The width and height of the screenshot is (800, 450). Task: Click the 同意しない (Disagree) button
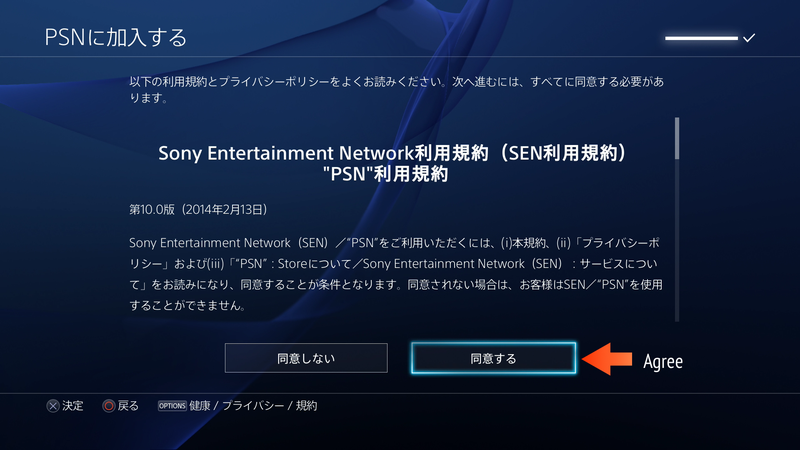point(306,358)
